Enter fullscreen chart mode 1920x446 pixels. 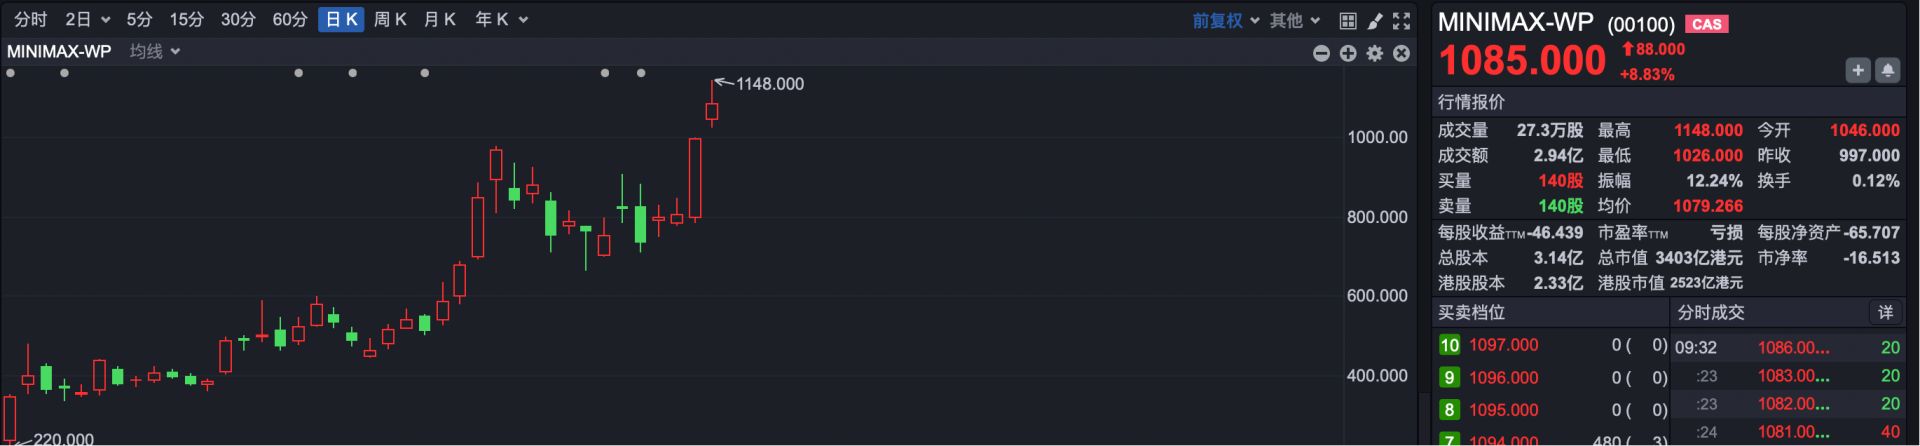[x=1402, y=21]
